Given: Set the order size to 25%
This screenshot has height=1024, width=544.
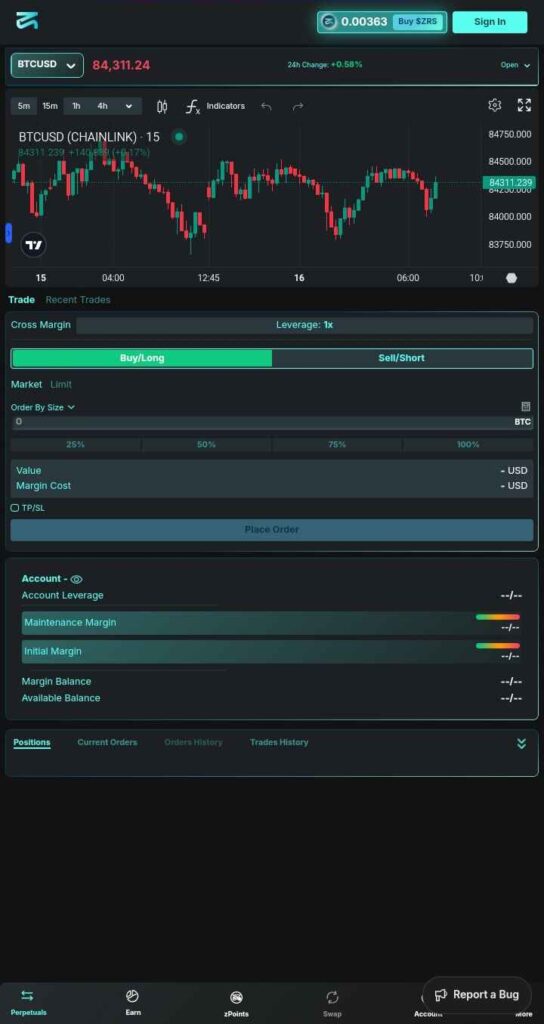Looking at the screenshot, I should pos(75,445).
